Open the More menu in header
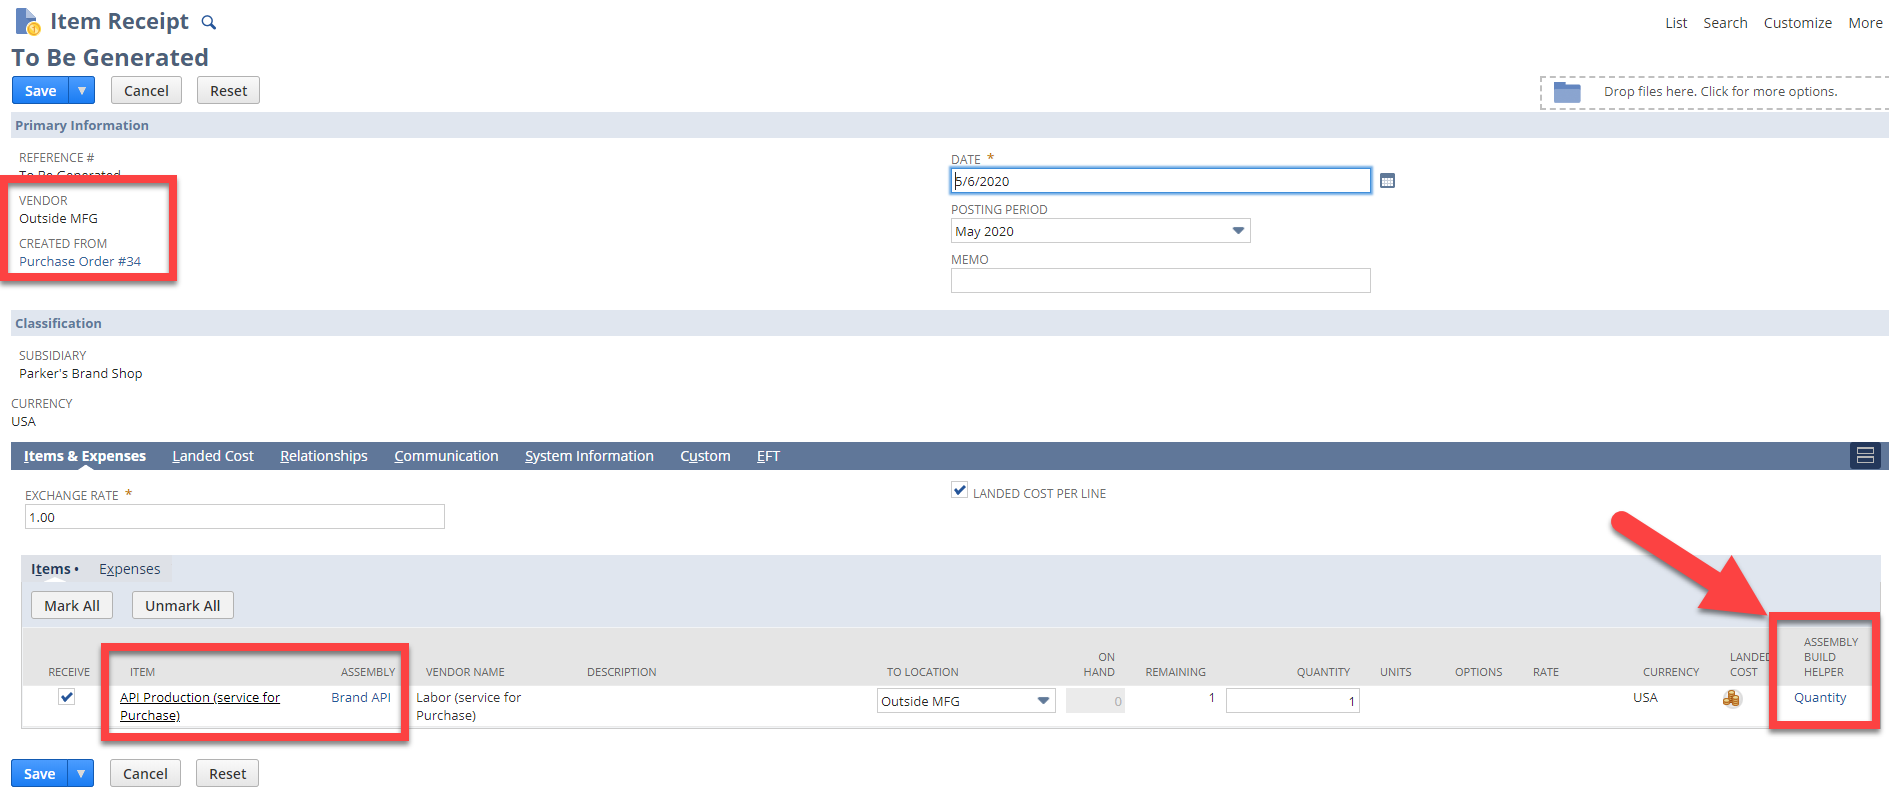This screenshot has height=791, width=1889. coord(1865,23)
